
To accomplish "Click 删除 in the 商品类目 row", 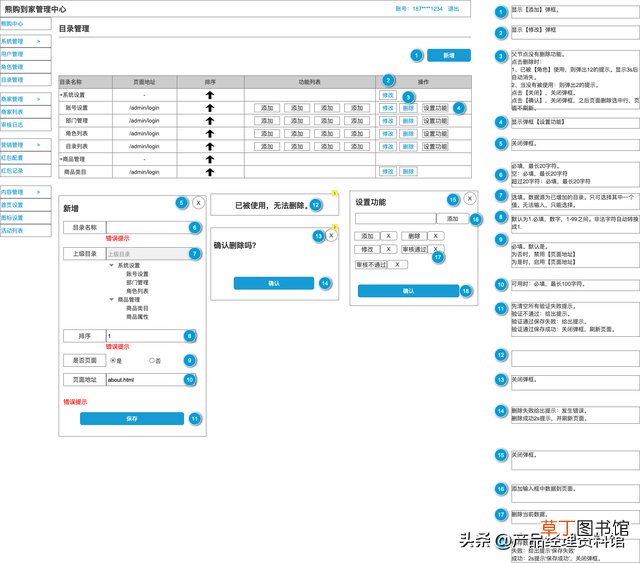I will (x=408, y=171).
